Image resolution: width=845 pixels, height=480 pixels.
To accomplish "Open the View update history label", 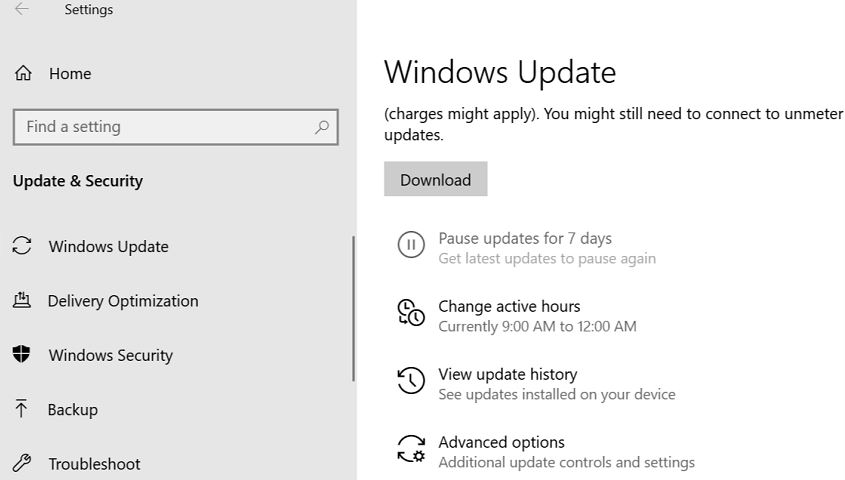I will (507, 374).
